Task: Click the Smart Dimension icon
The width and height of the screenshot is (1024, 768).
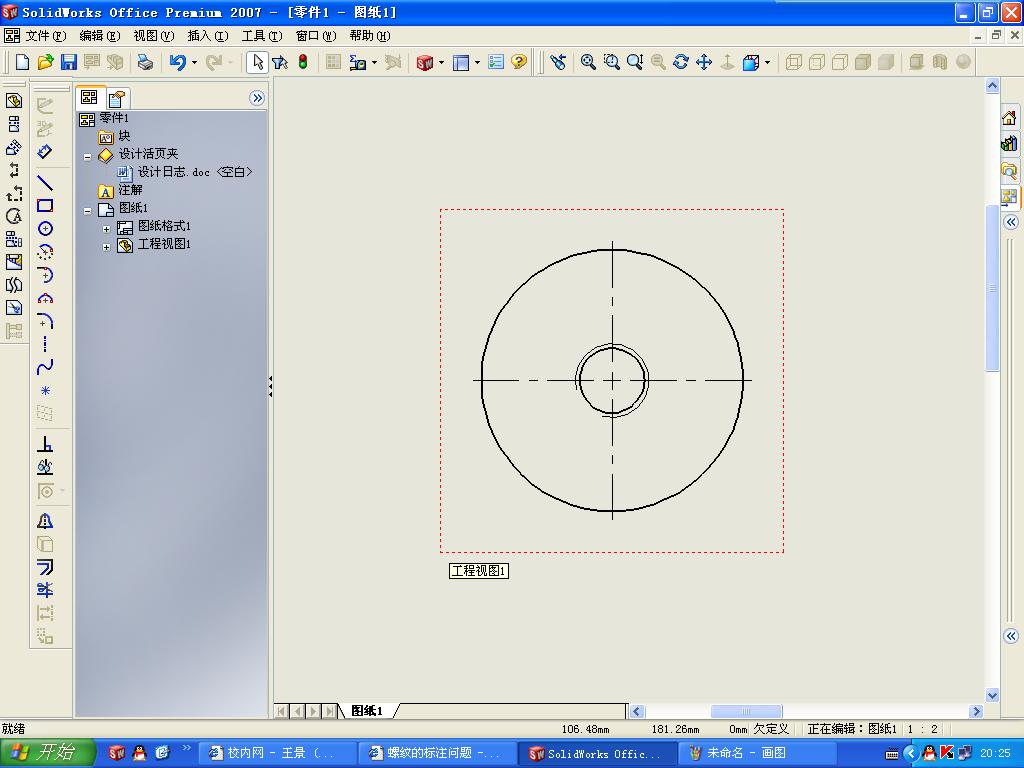Action: pyautogui.click(x=44, y=152)
